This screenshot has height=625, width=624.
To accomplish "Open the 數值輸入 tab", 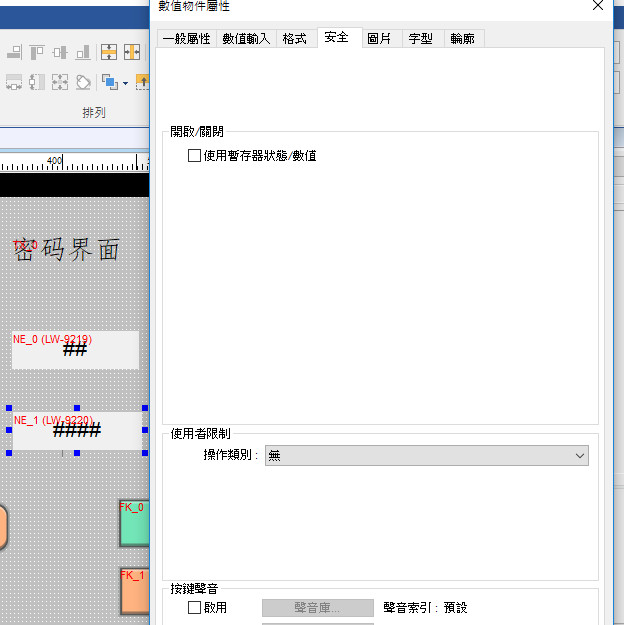I will tap(246, 39).
